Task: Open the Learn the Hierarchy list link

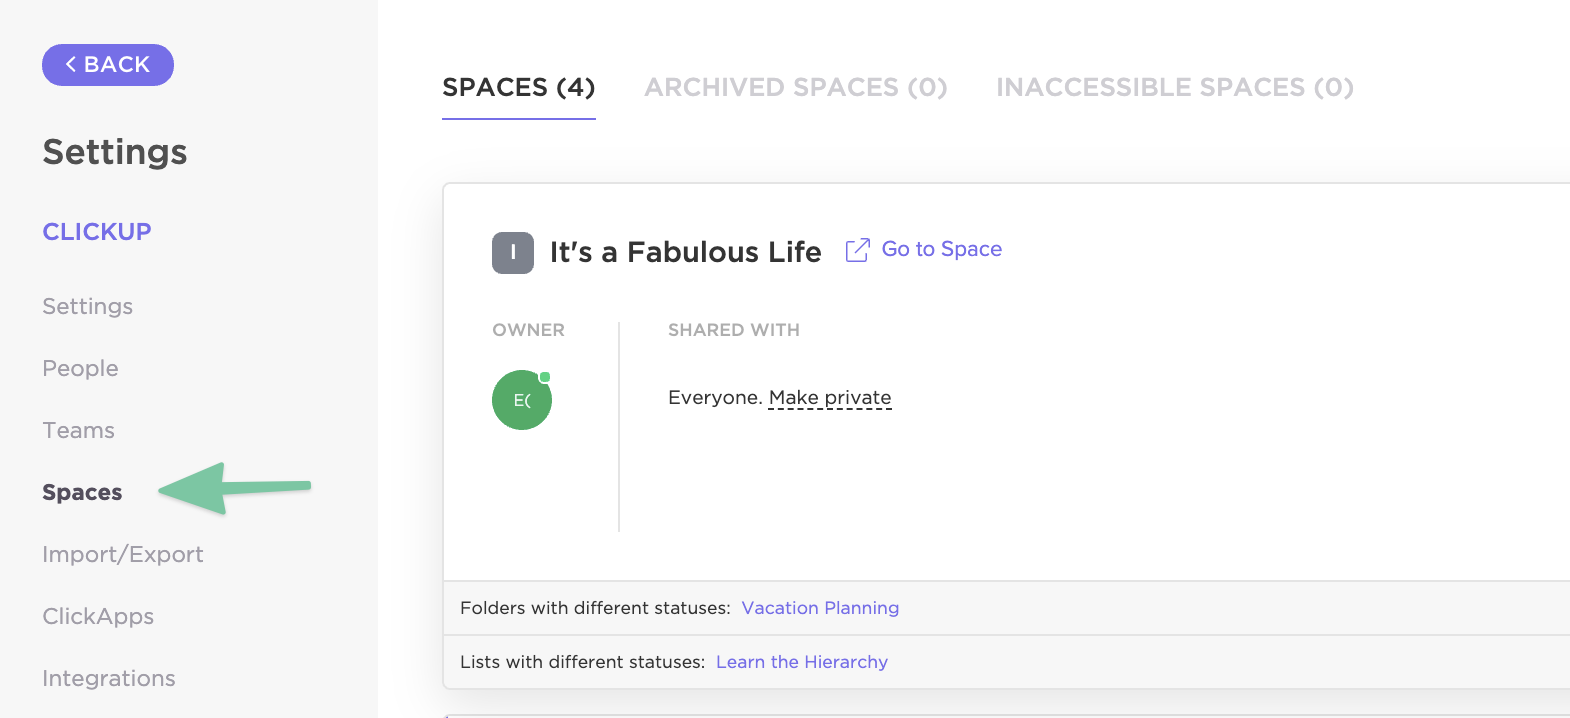Action: click(x=802, y=662)
